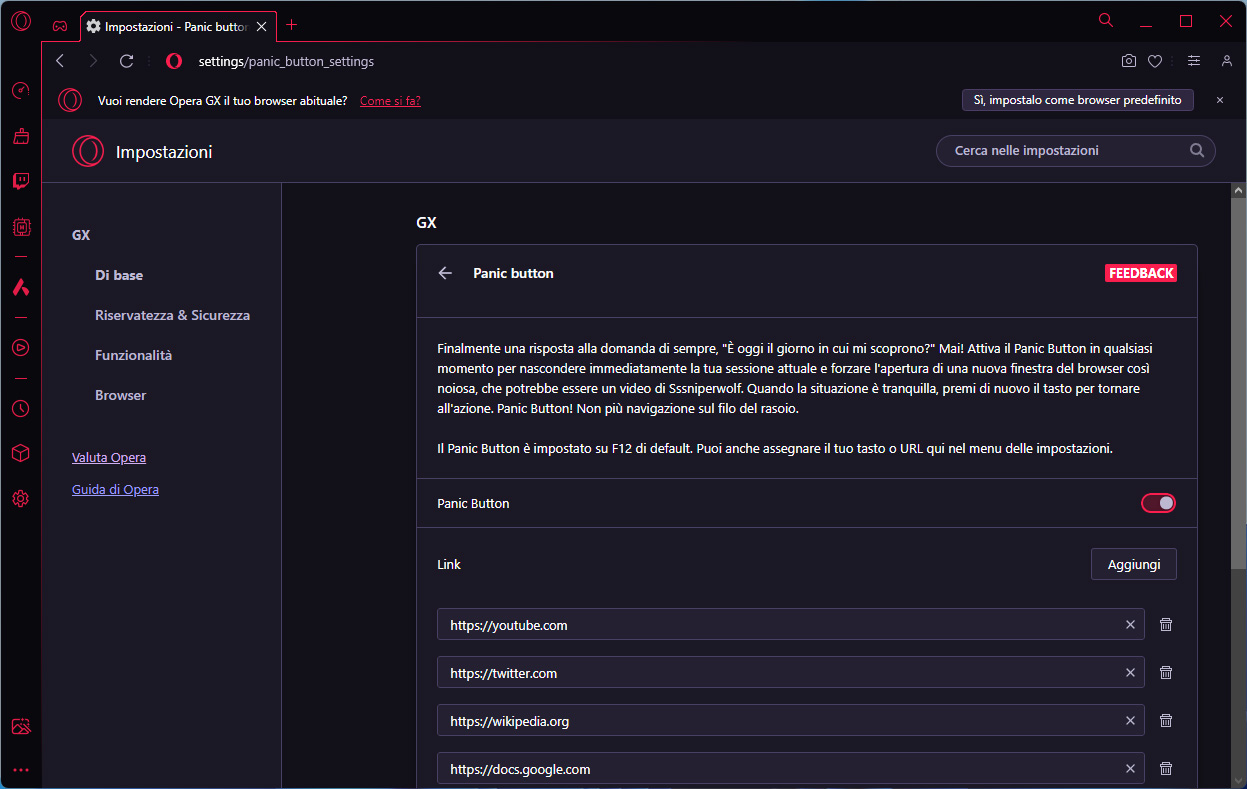Click the GX Corner gamepad icon
Viewport: 1247px width, 789px height.
pos(60,25)
